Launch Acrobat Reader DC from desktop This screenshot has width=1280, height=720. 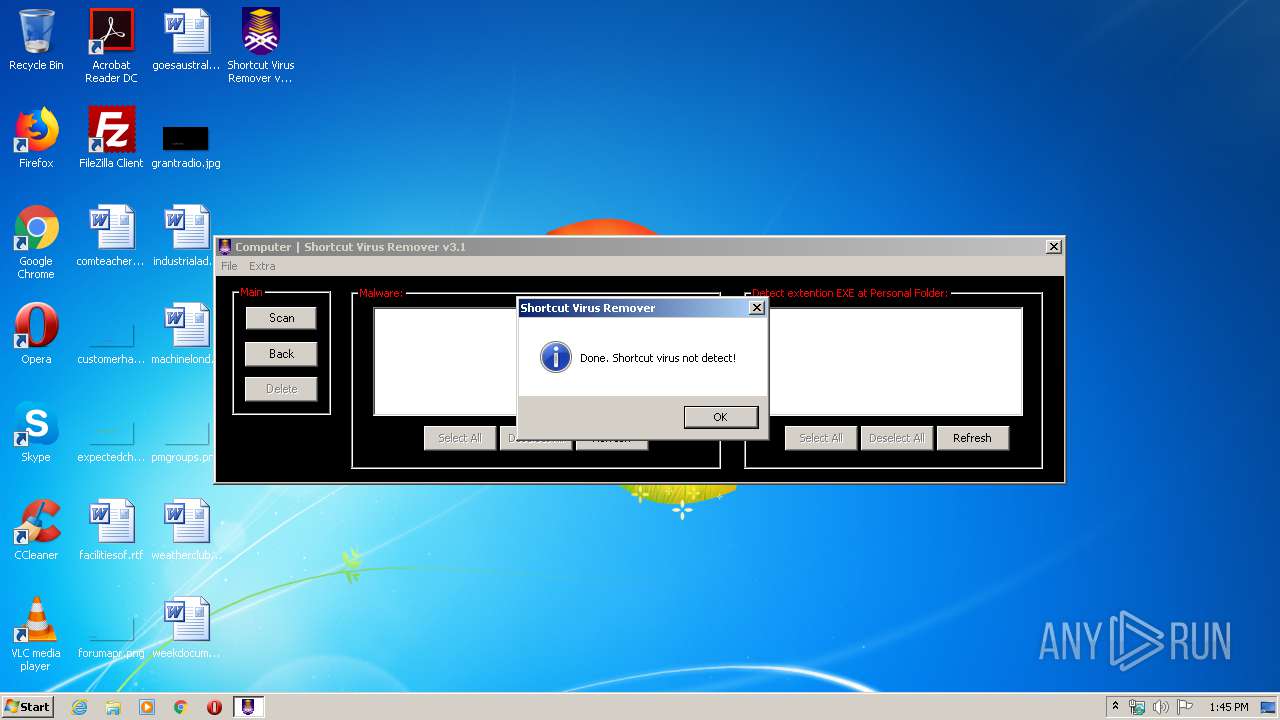[111, 46]
